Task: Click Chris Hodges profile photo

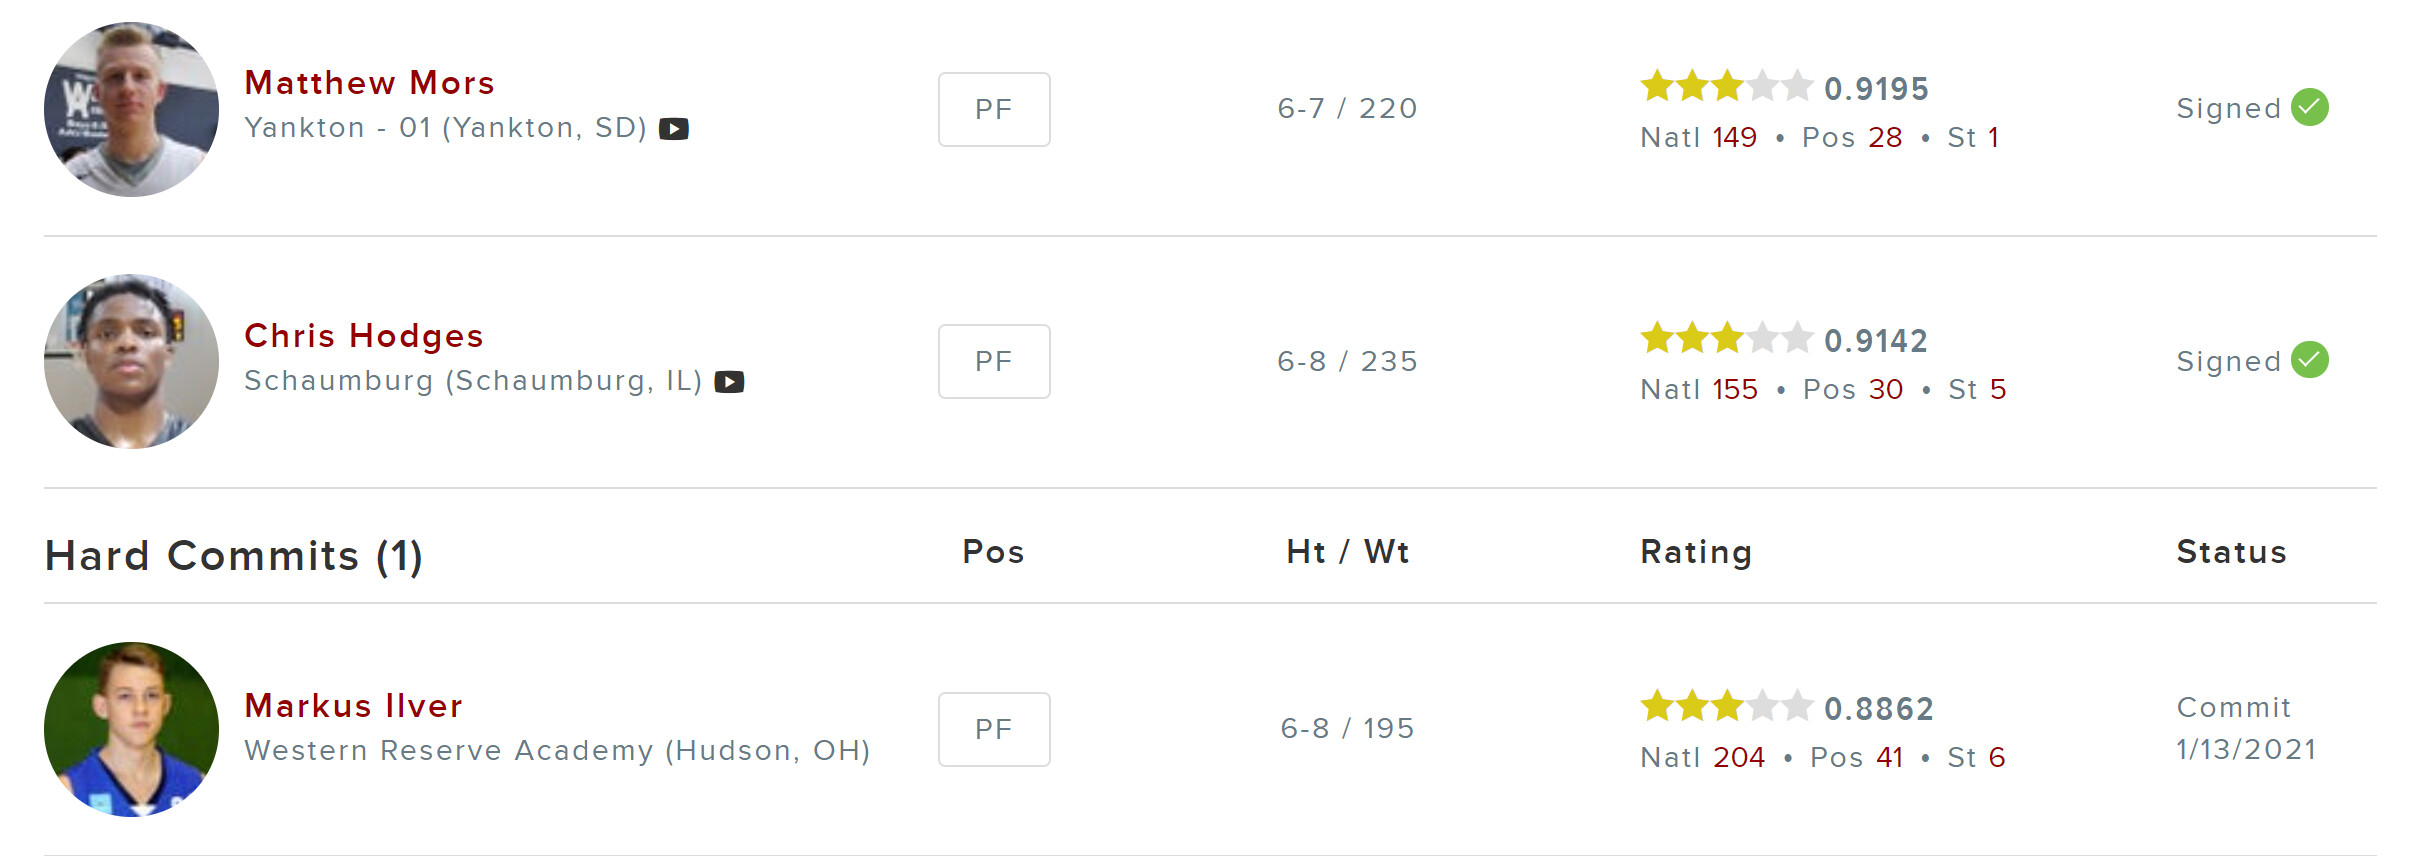Action: pyautogui.click(x=131, y=361)
